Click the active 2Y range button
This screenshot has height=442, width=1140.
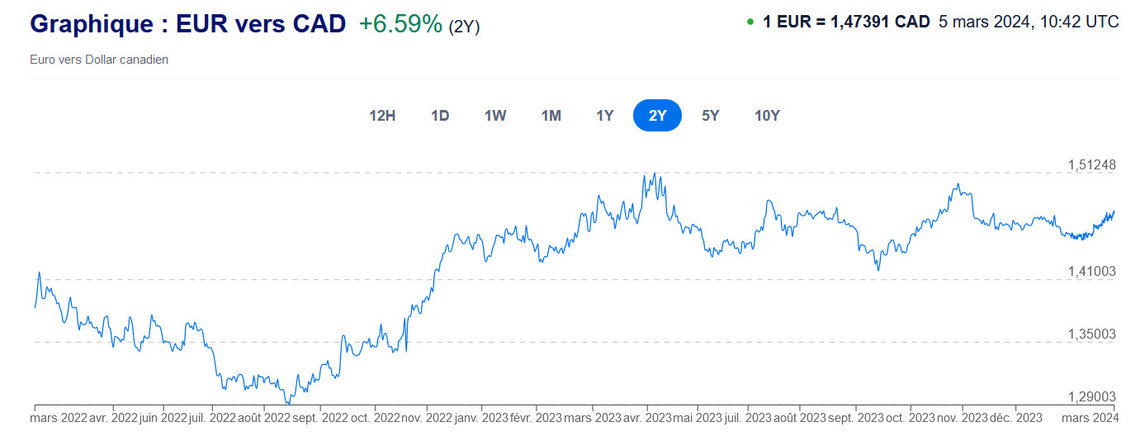[x=657, y=116]
